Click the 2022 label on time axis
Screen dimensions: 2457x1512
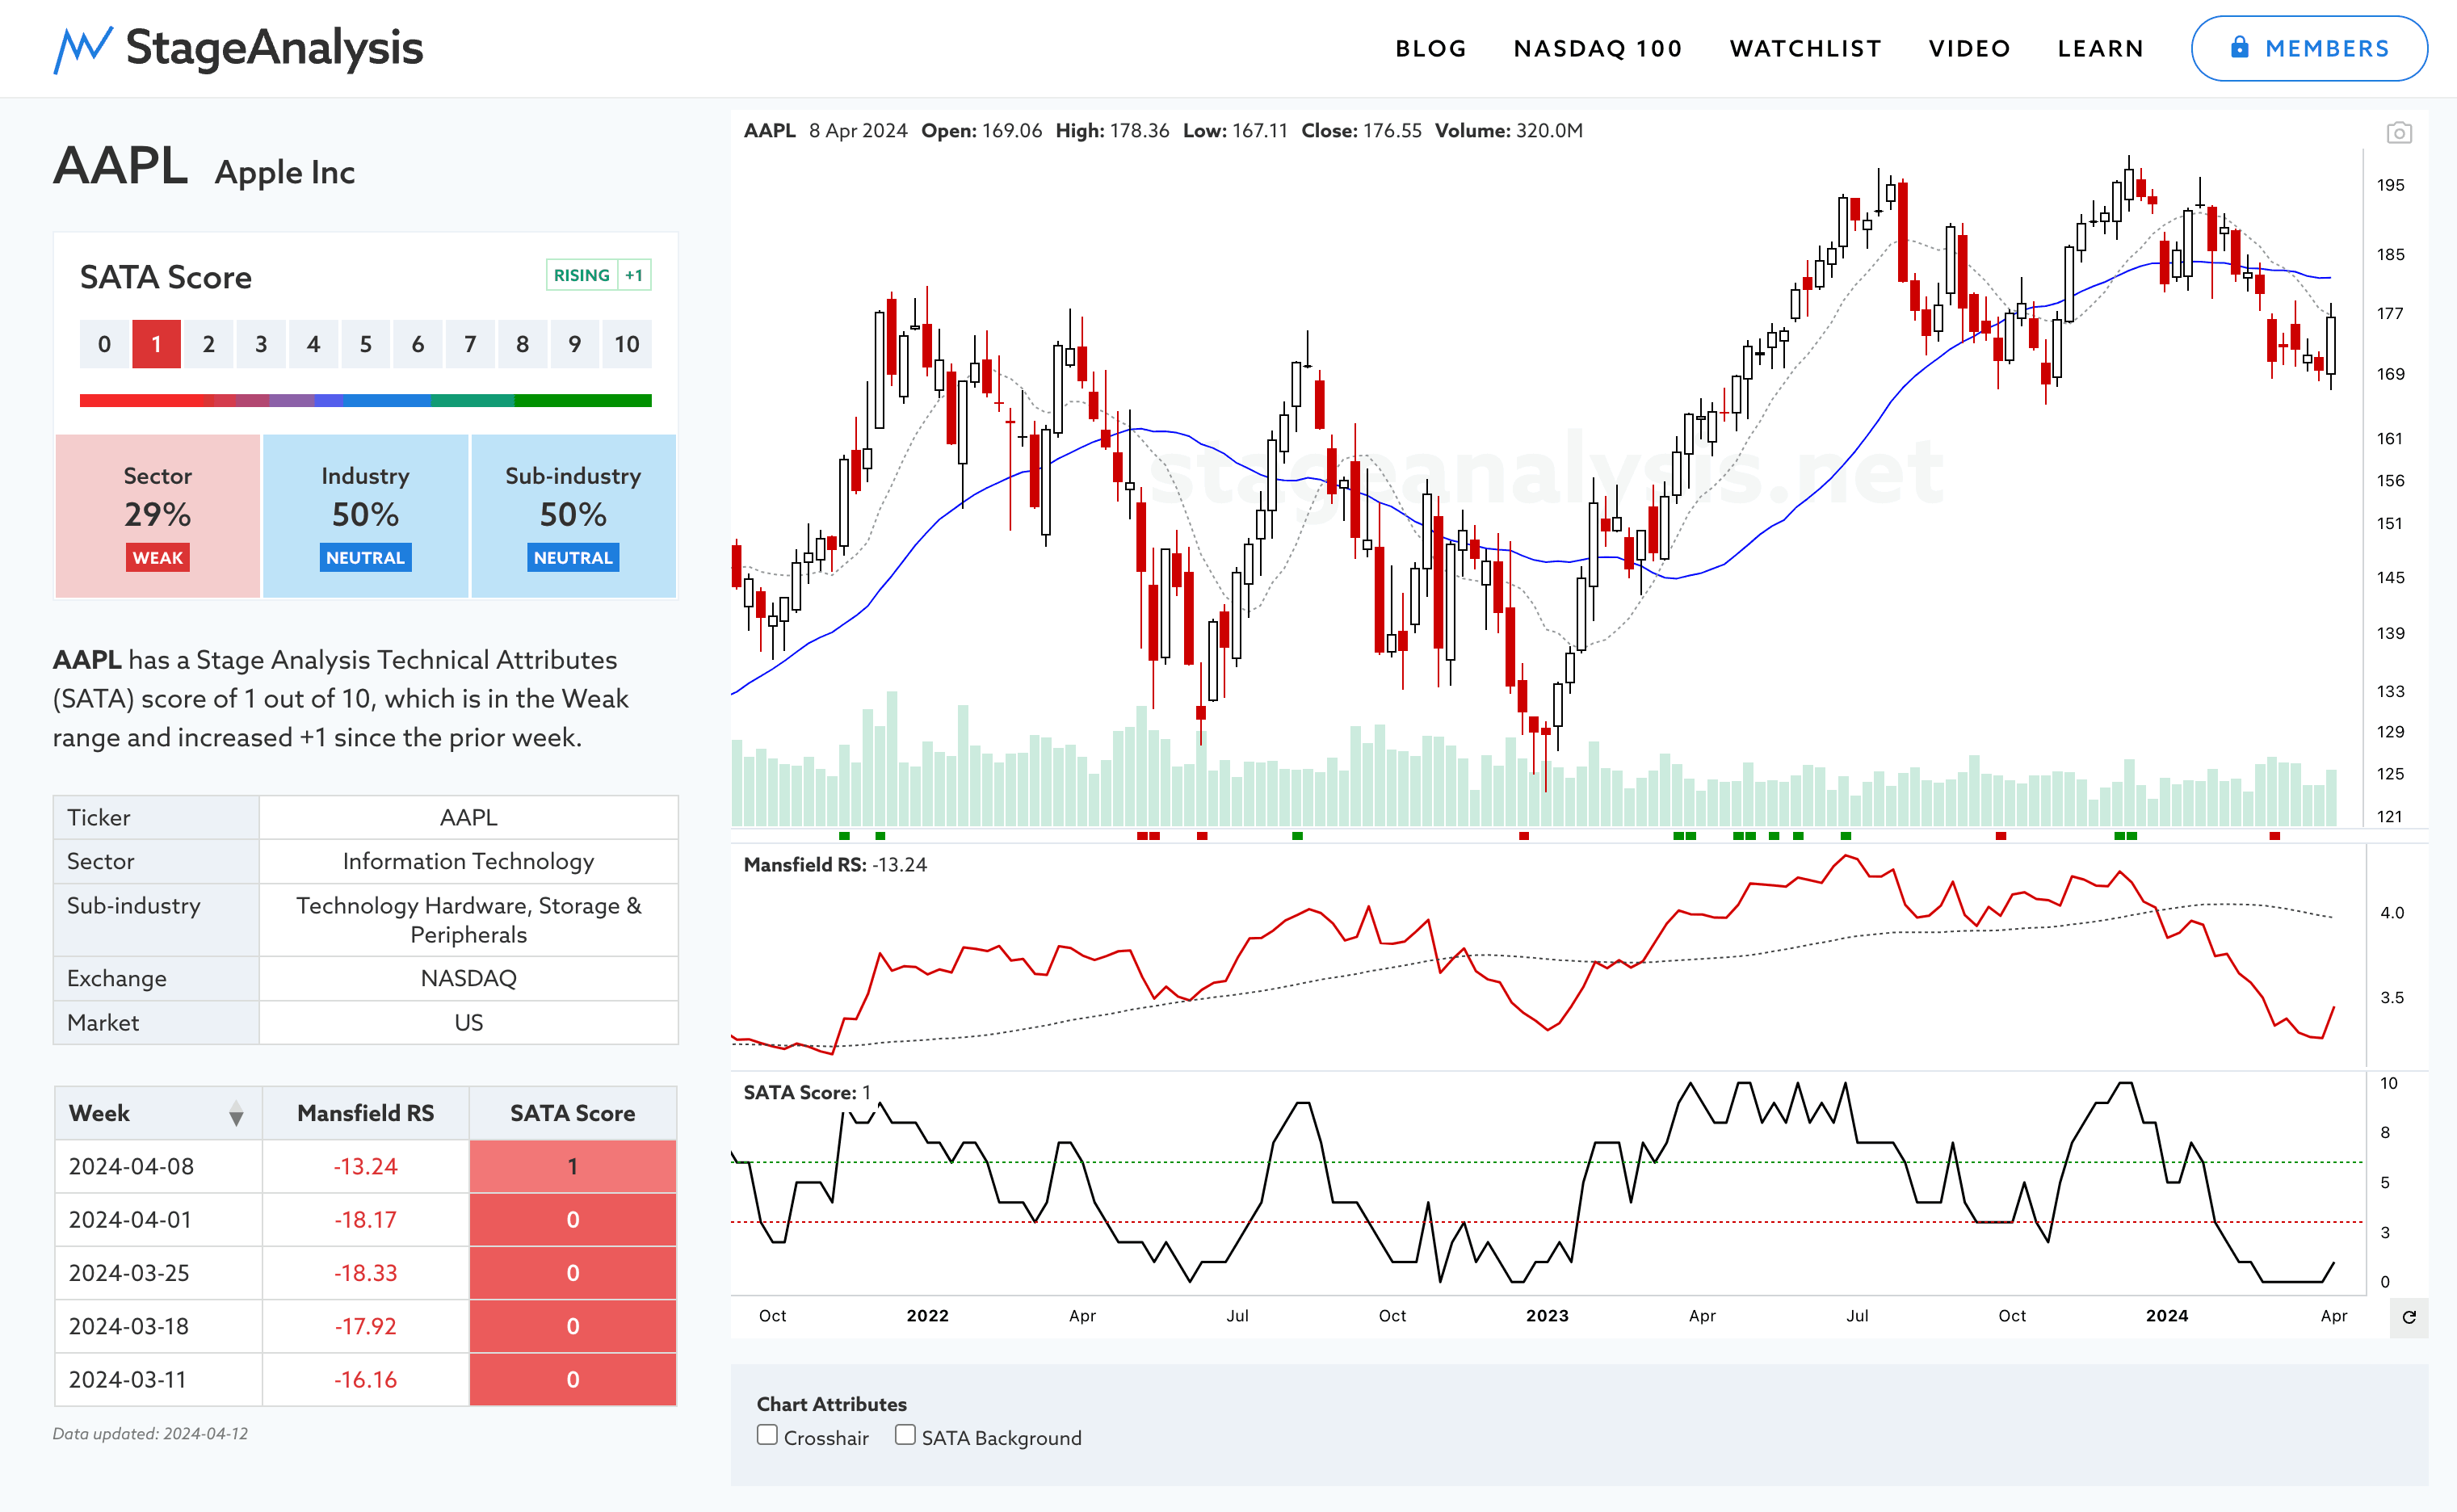click(927, 1316)
